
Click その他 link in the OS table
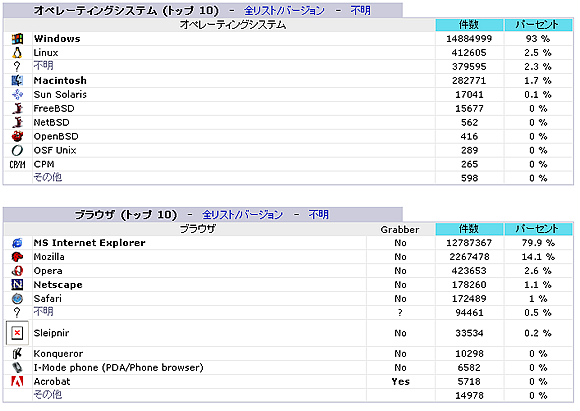48,178
